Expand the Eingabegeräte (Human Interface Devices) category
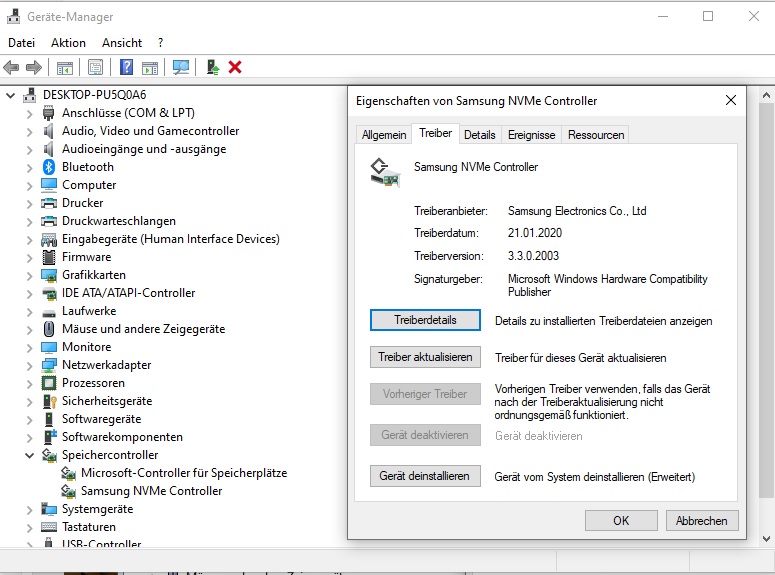This screenshot has height=575, width=775. tap(29, 240)
